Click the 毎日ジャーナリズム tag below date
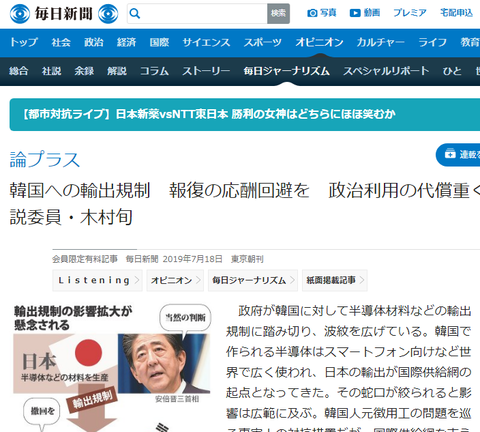The height and width of the screenshot is (432, 480). tap(253, 280)
